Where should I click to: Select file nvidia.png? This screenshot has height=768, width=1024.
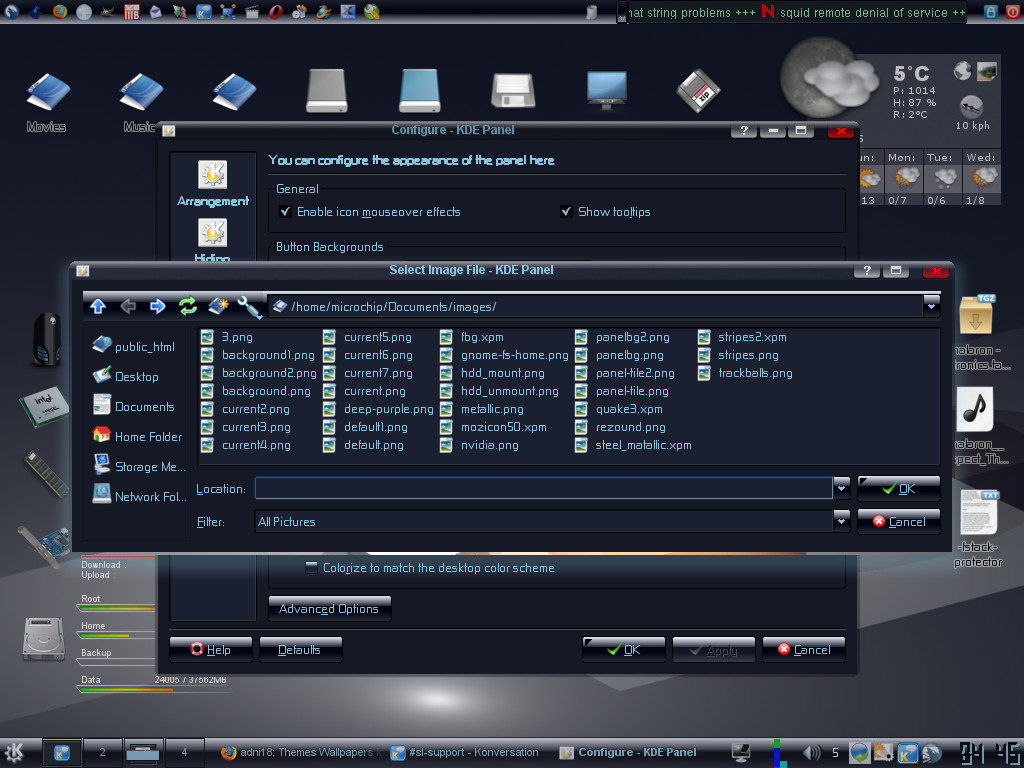coord(480,445)
